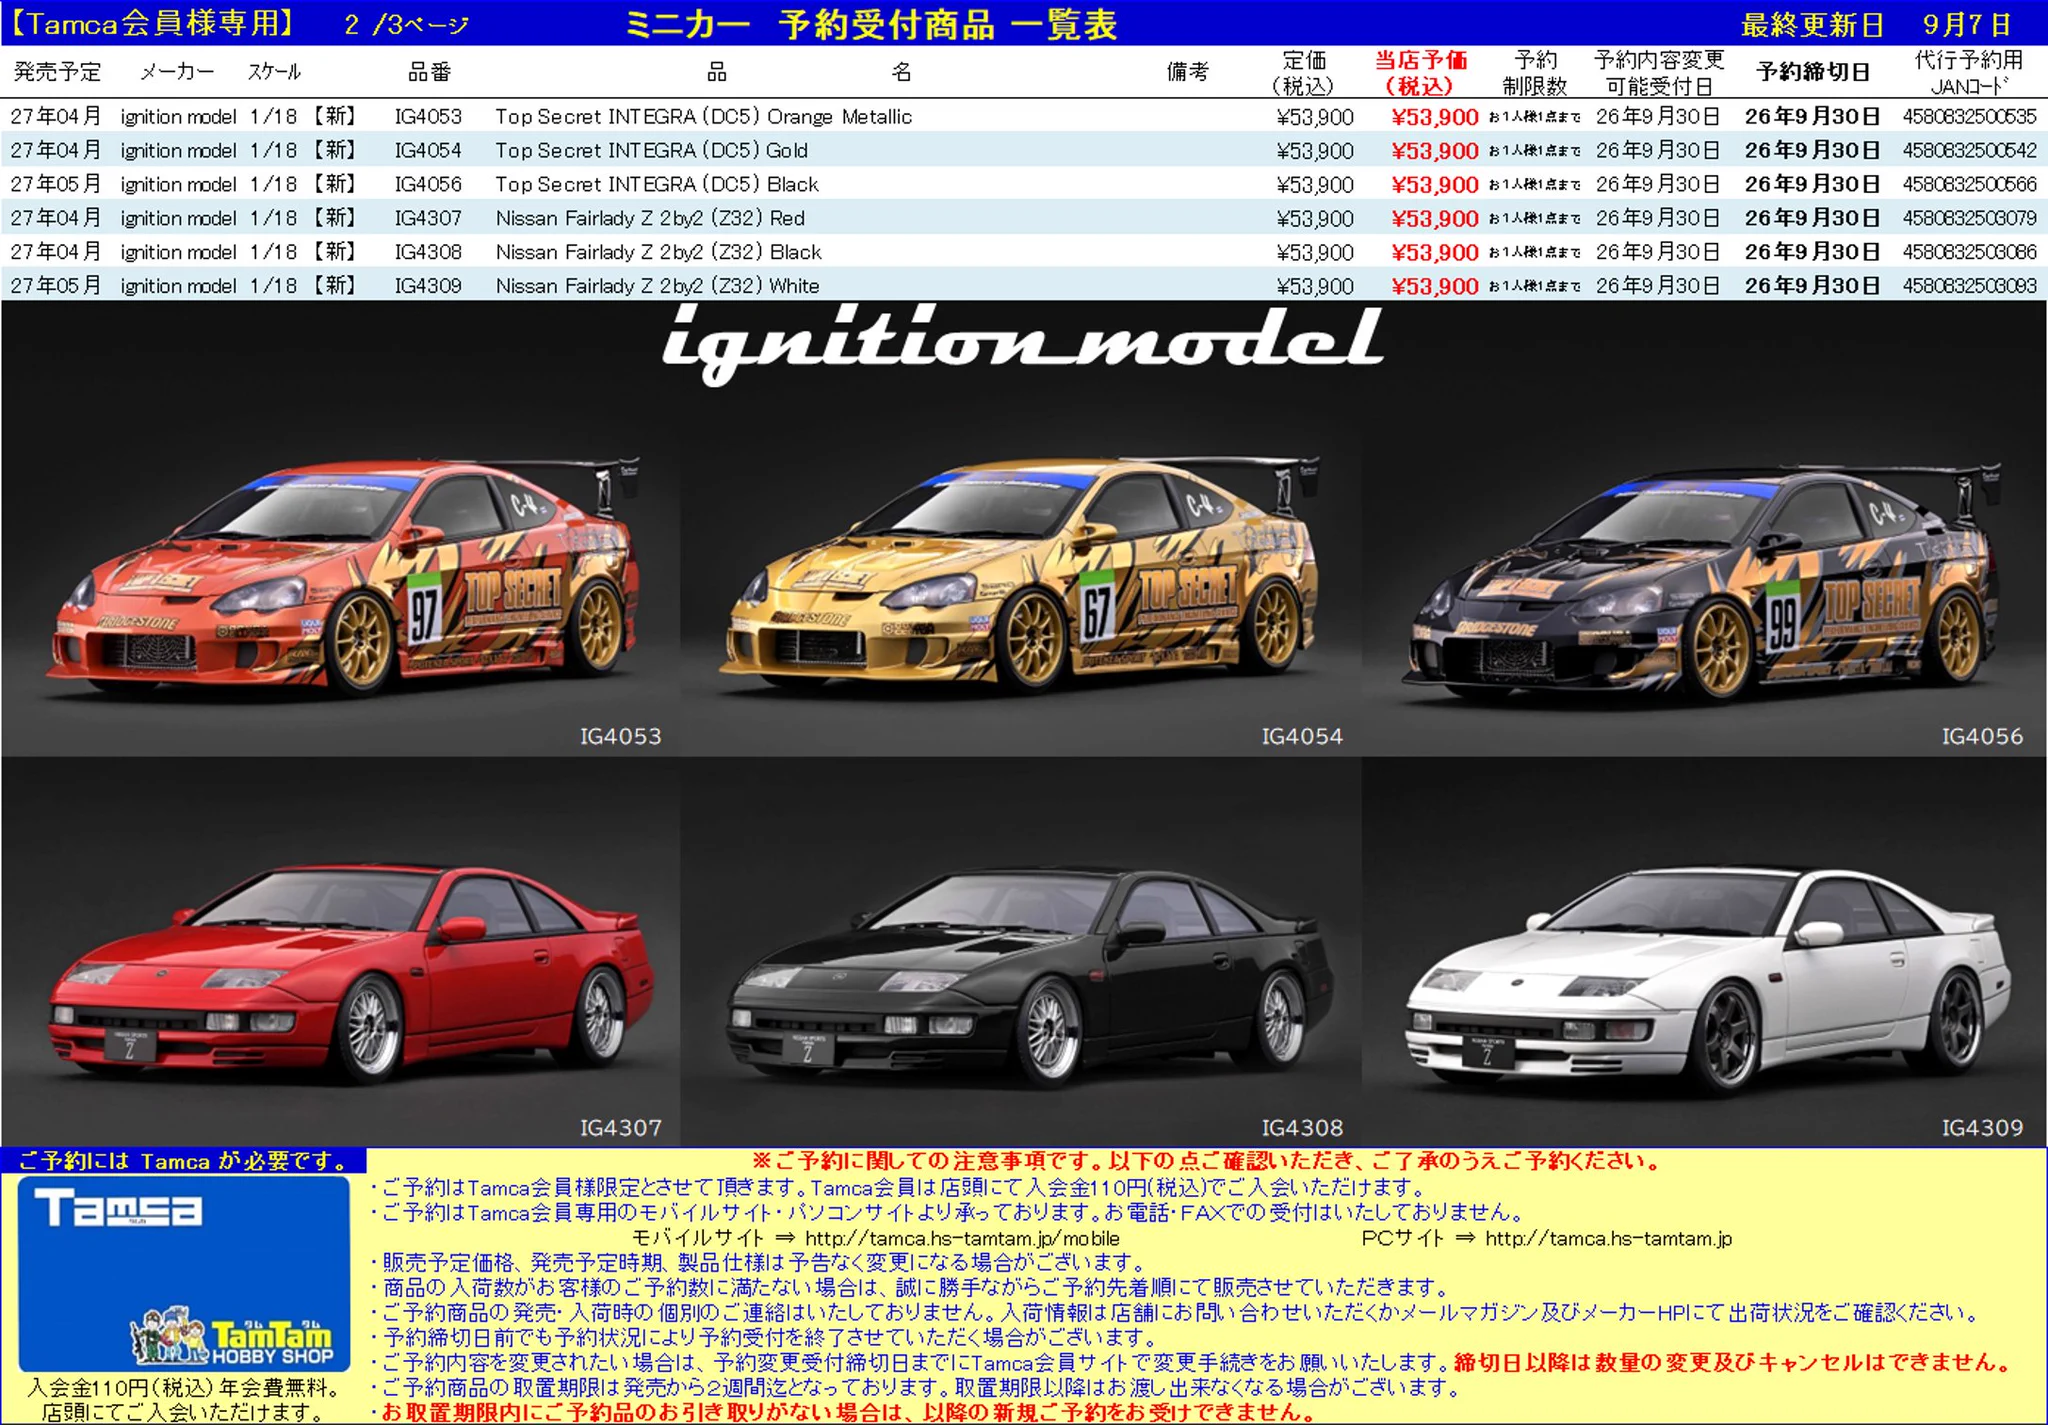Click the IG4309 caption under white Fairlady
The height and width of the screenshot is (1425, 2048).
[1982, 1128]
